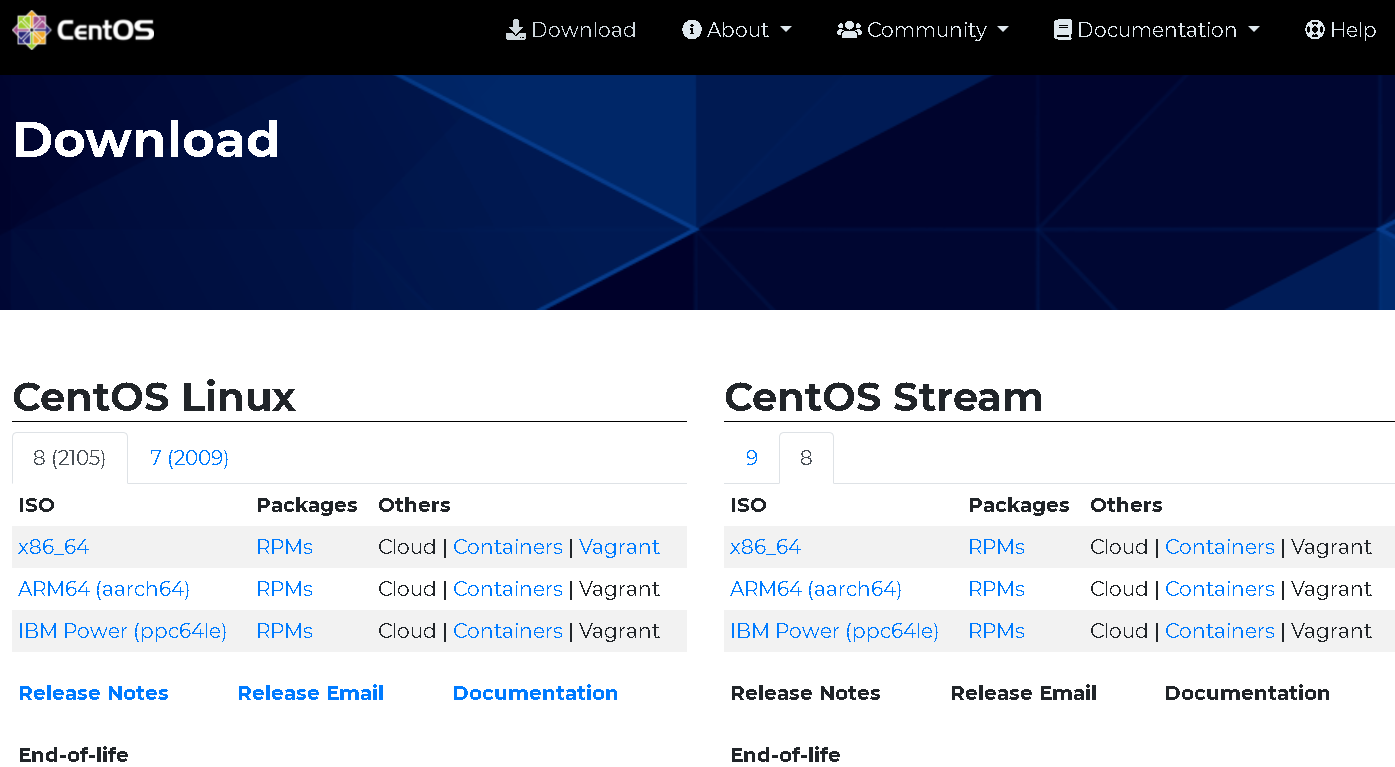Open CentOS Linux Documentation link
Image resolution: width=1395 pixels, height=767 pixels.
[535, 693]
